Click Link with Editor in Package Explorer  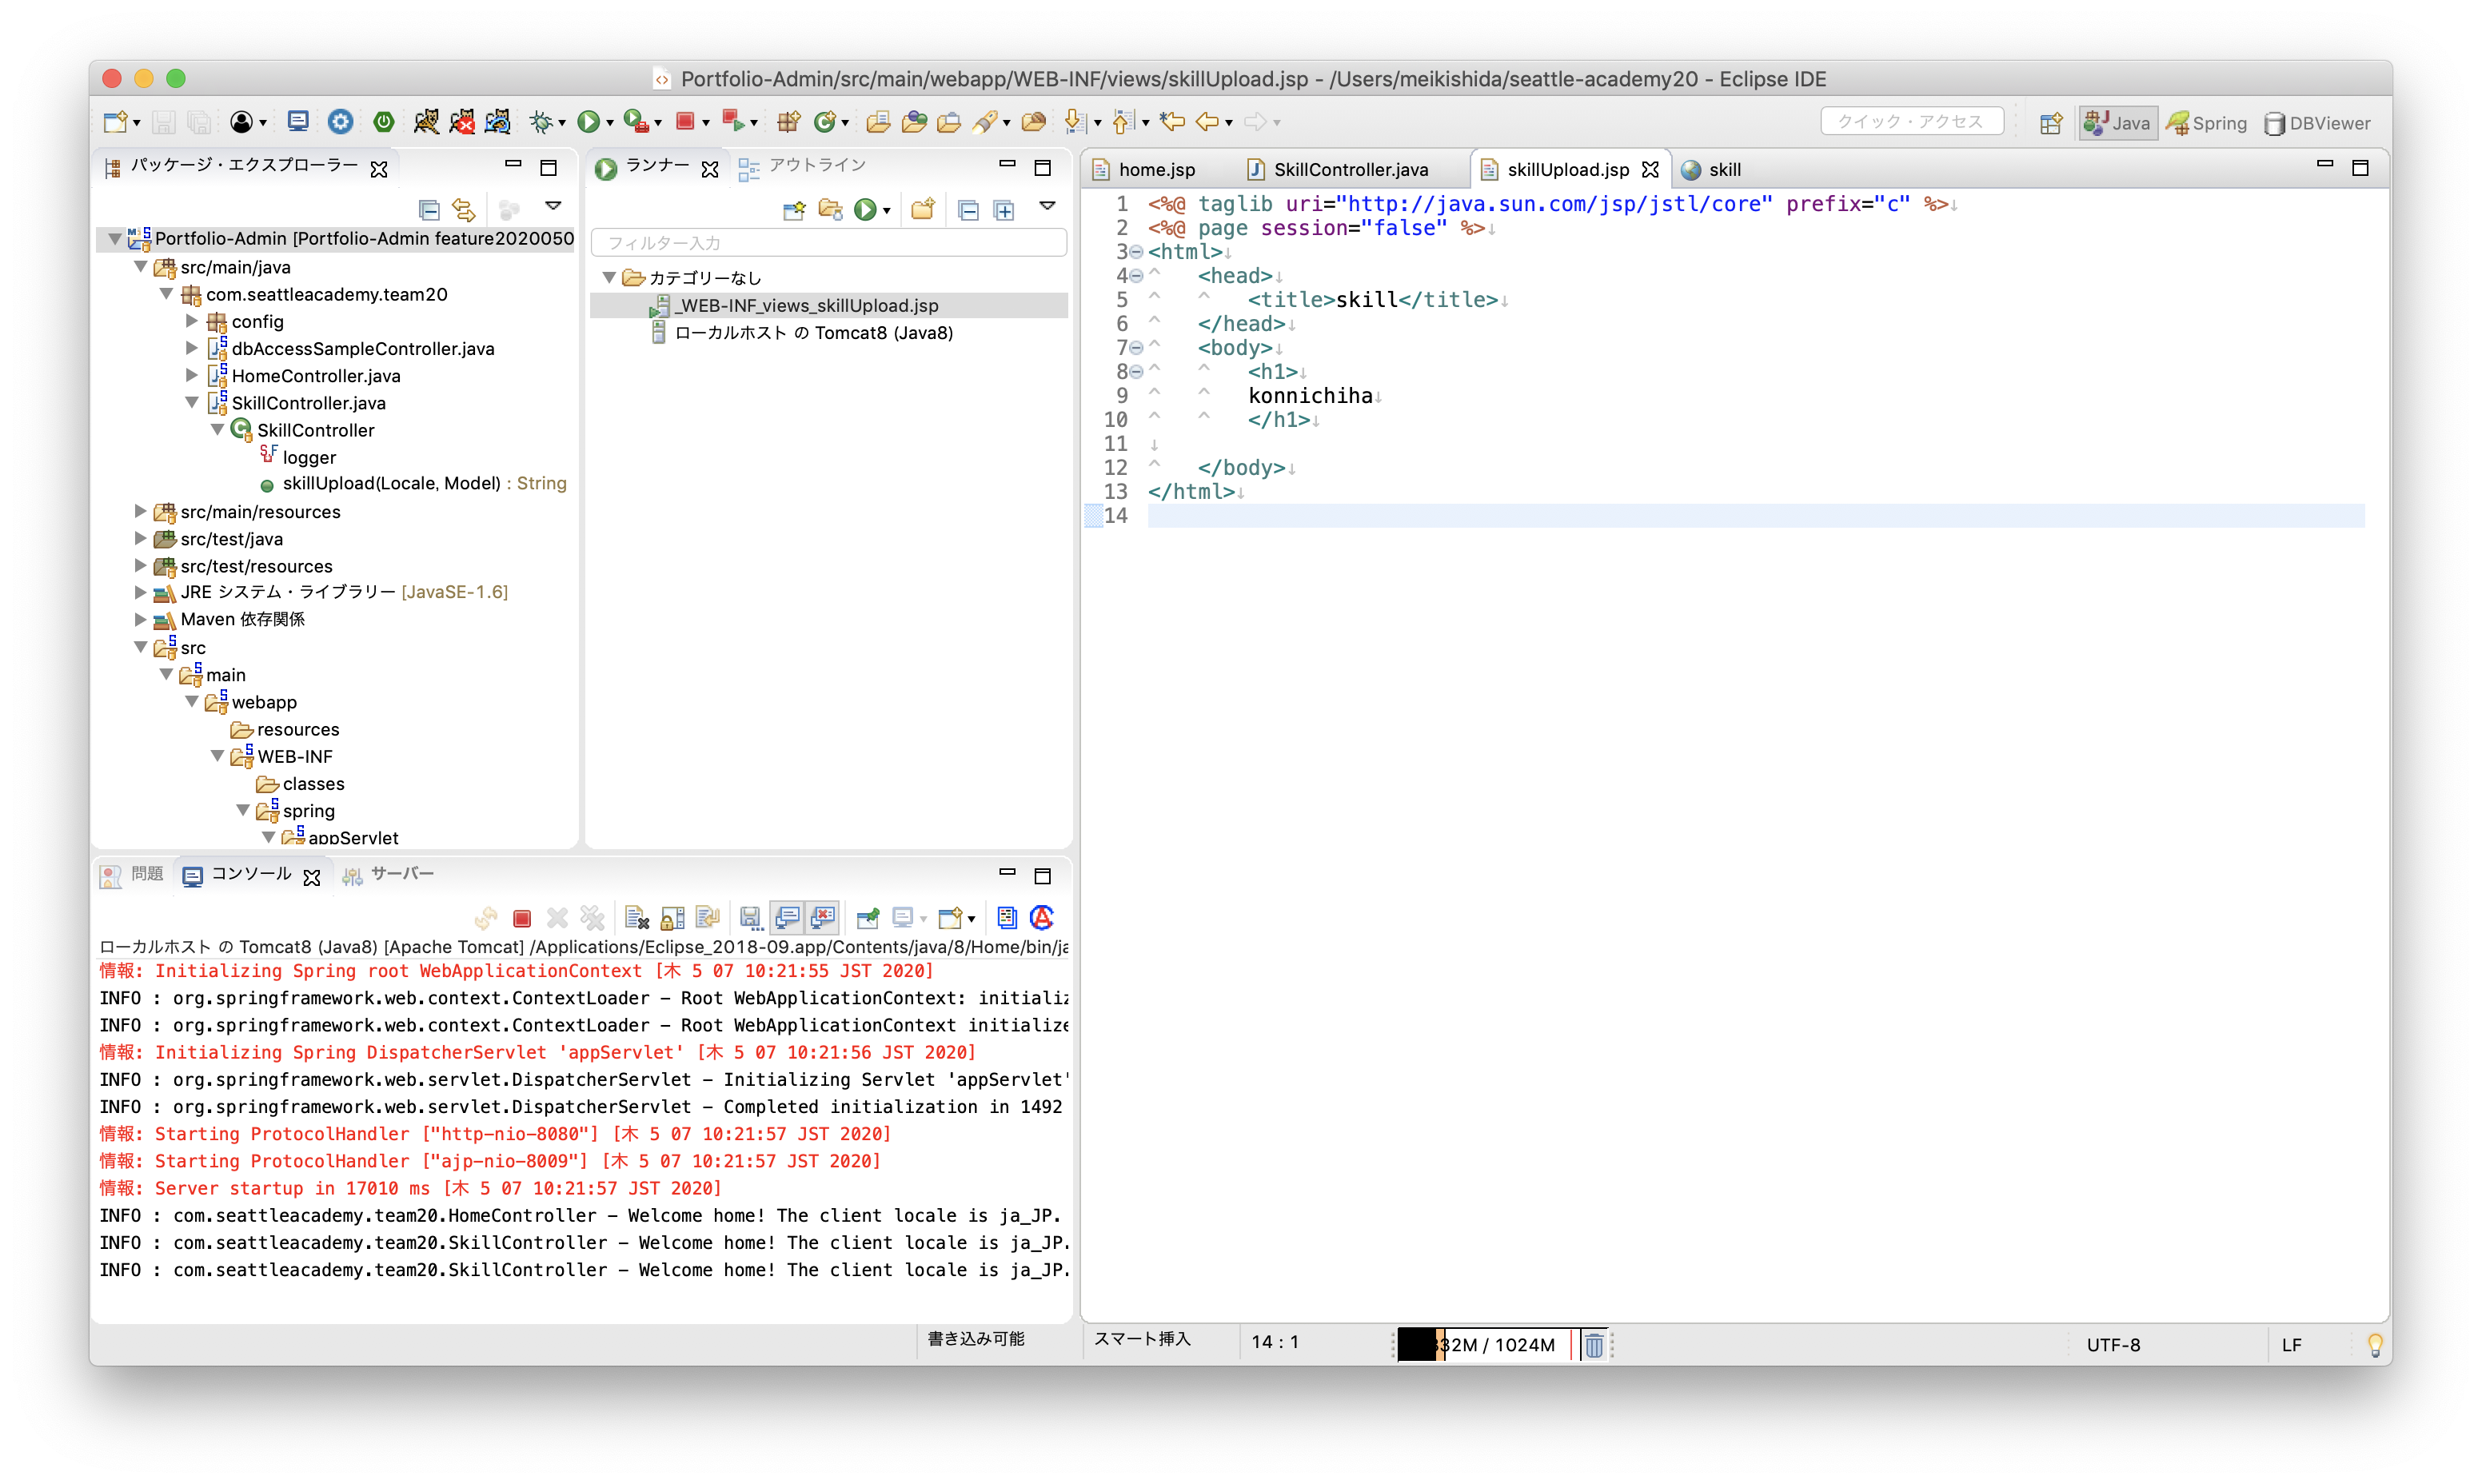[x=463, y=209]
